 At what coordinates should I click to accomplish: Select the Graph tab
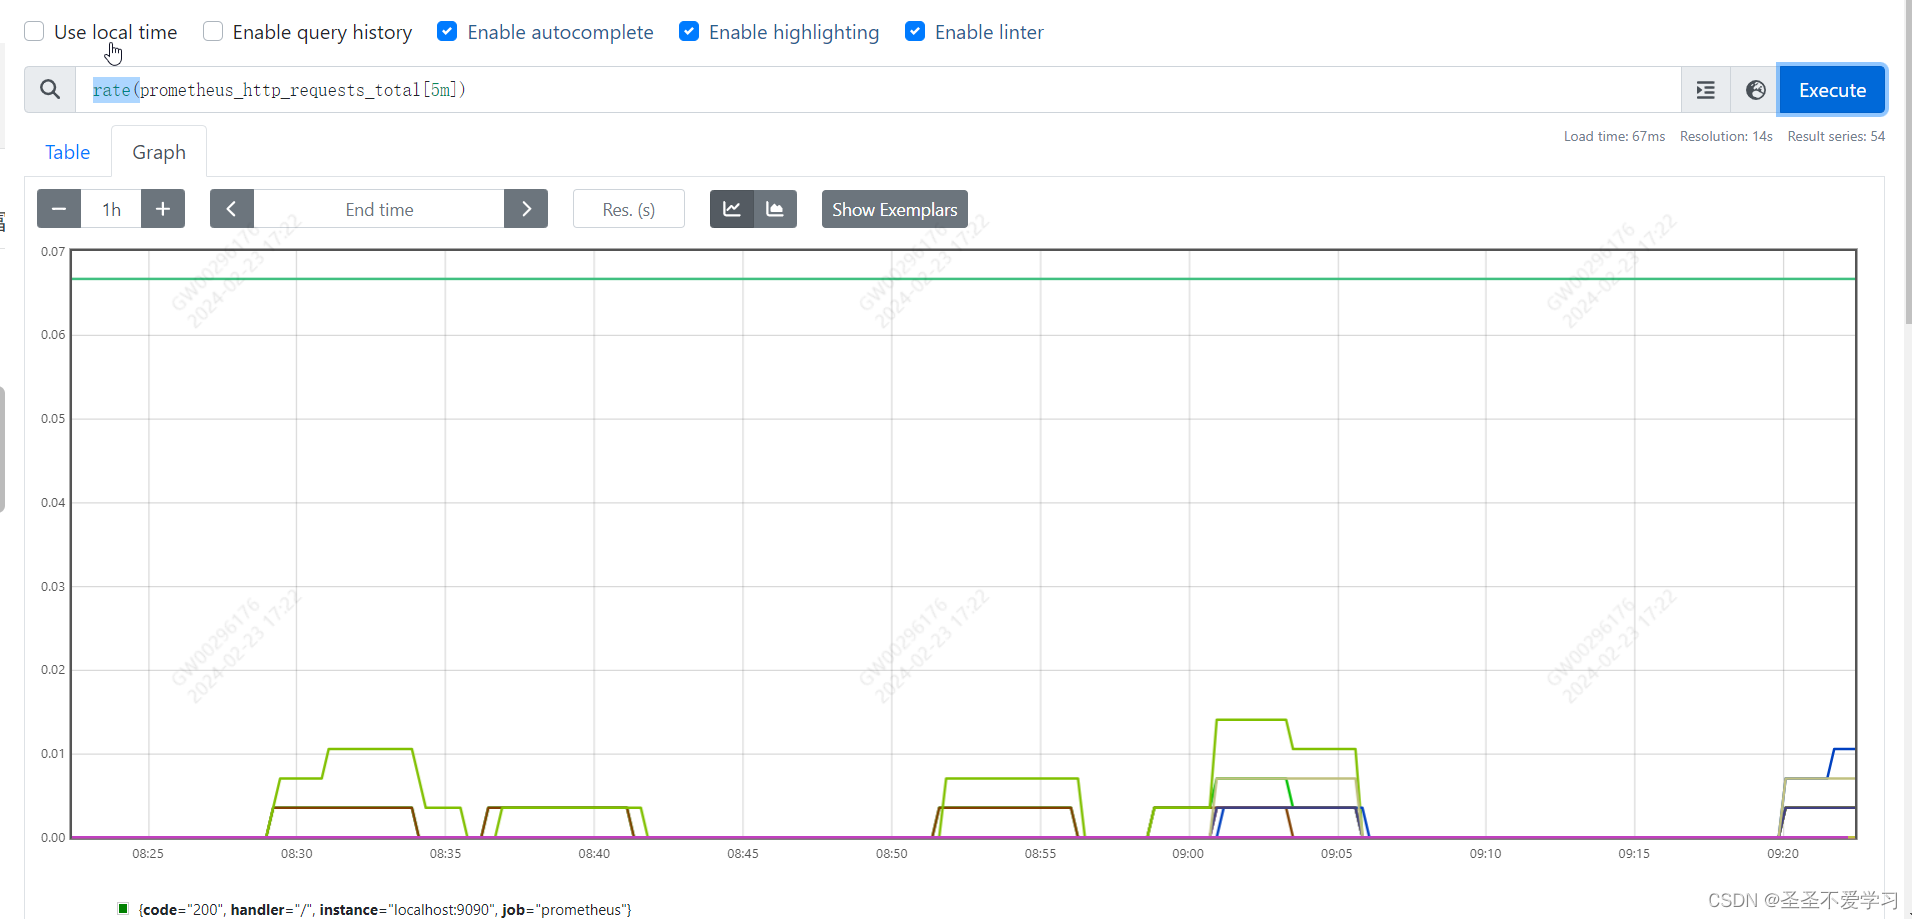pyautogui.click(x=159, y=152)
